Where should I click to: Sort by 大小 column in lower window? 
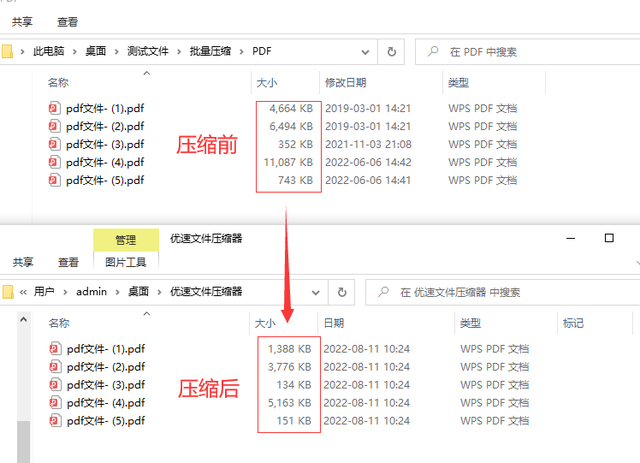[265, 323]
